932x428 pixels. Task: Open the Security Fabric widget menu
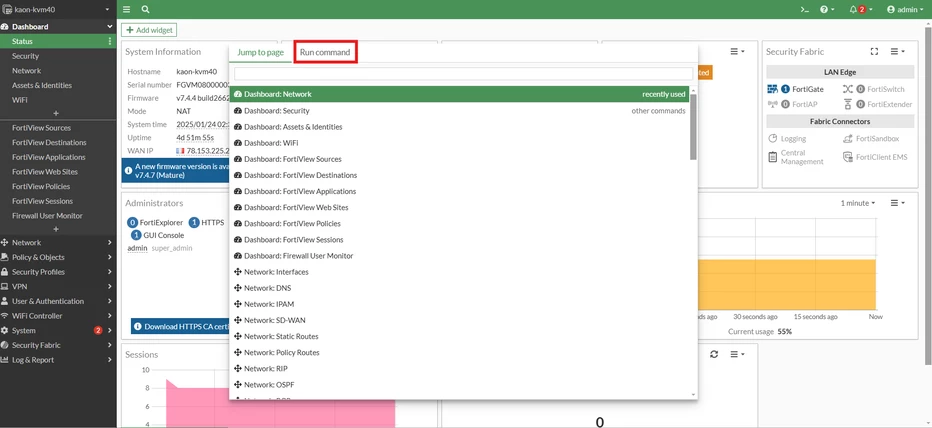[x=897, y=52]
